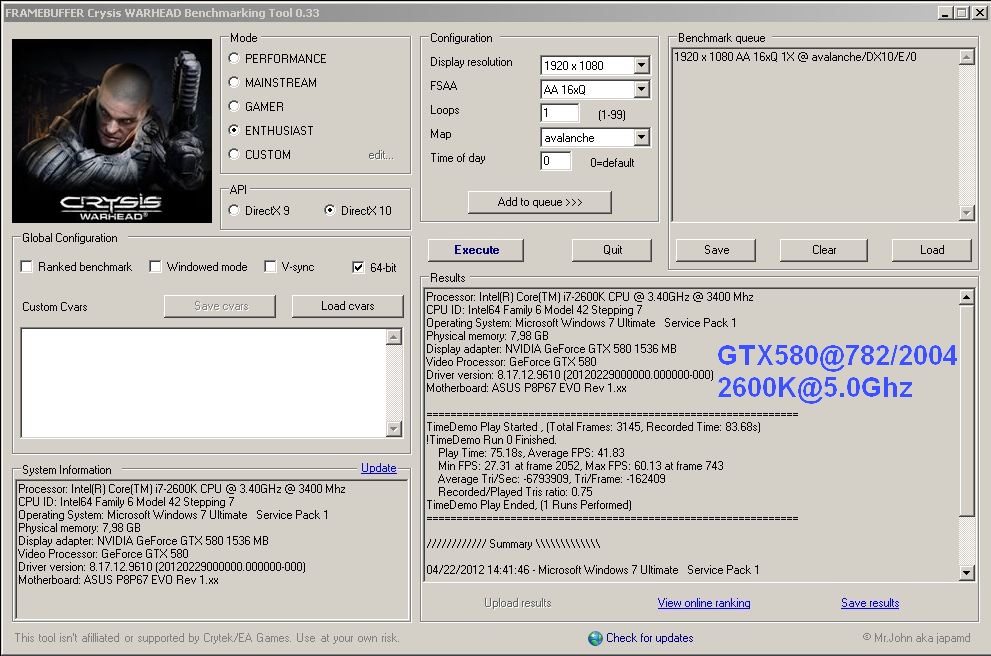The width and height of the screenshot is (991, 656).
Task: Click the Driver version line in Results
Action: (569, 375)
